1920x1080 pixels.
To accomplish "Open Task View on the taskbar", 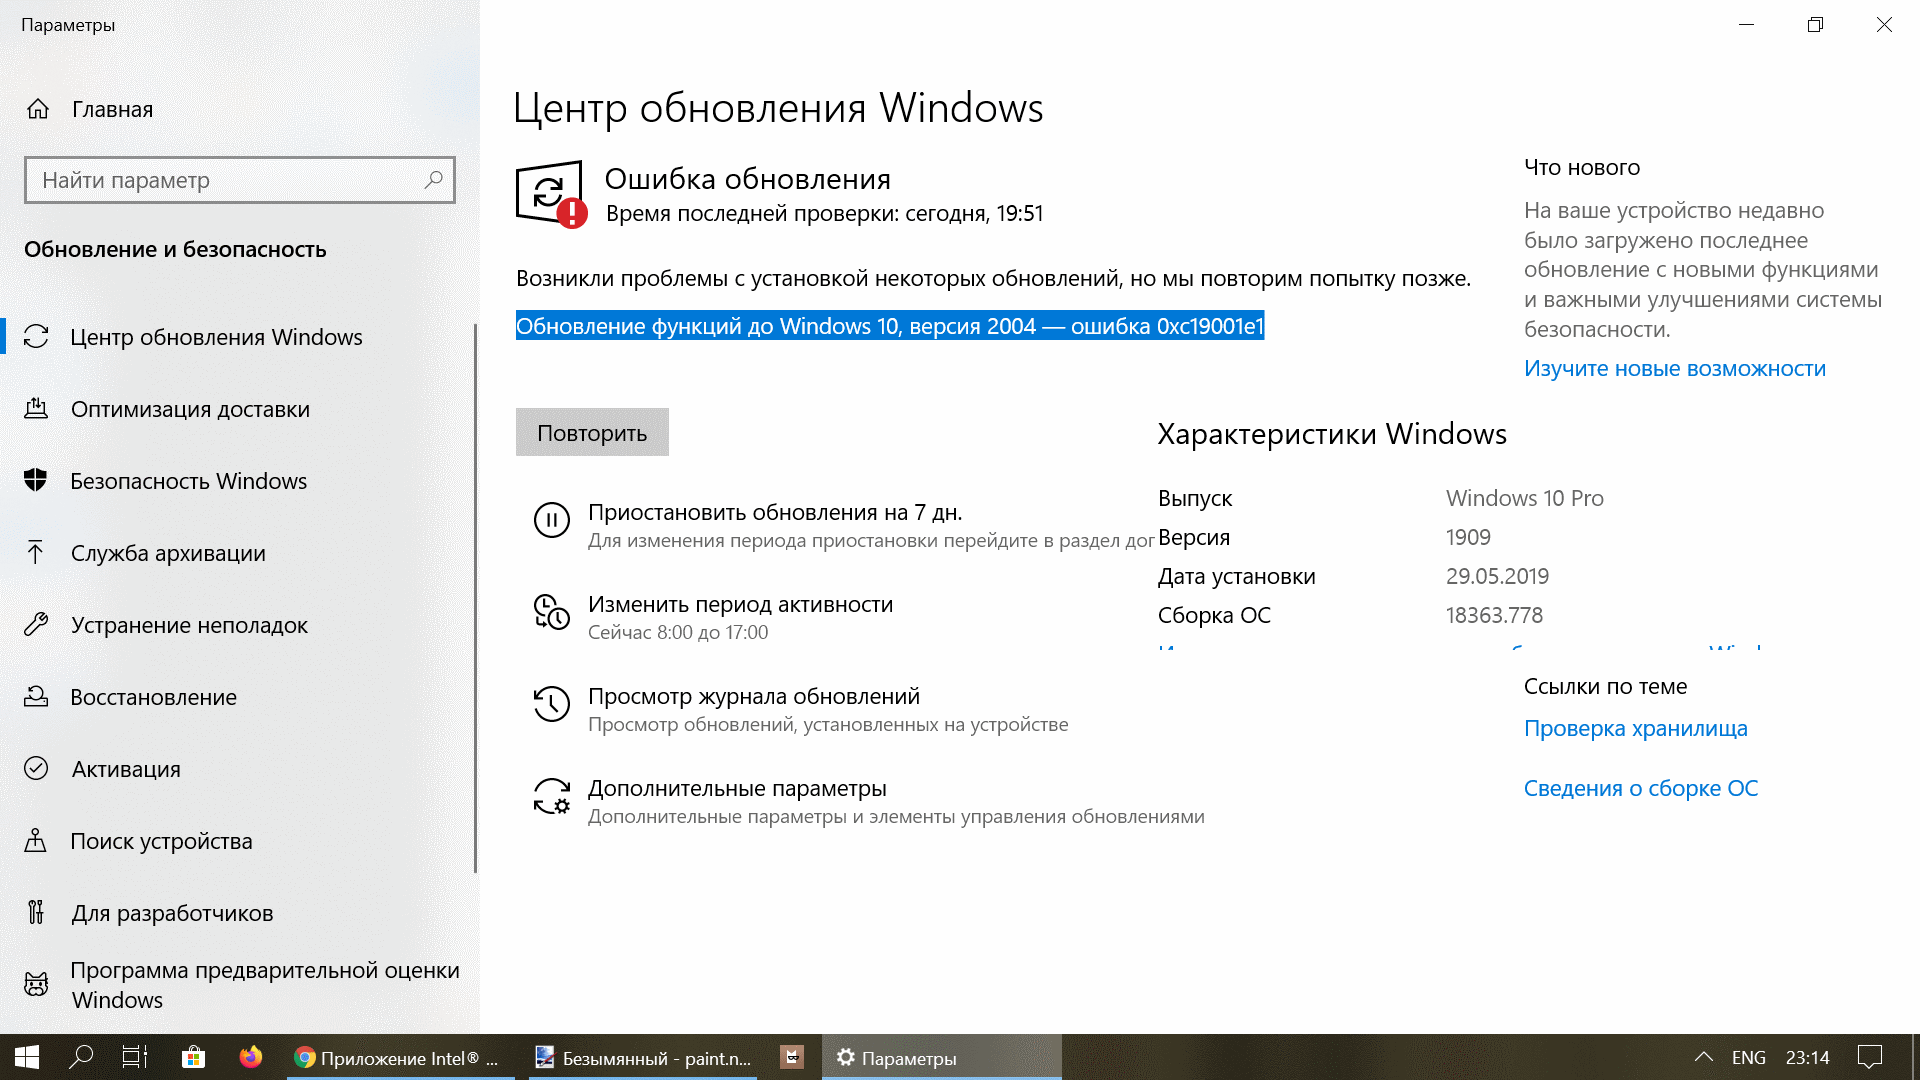I will coord(135,1057).
